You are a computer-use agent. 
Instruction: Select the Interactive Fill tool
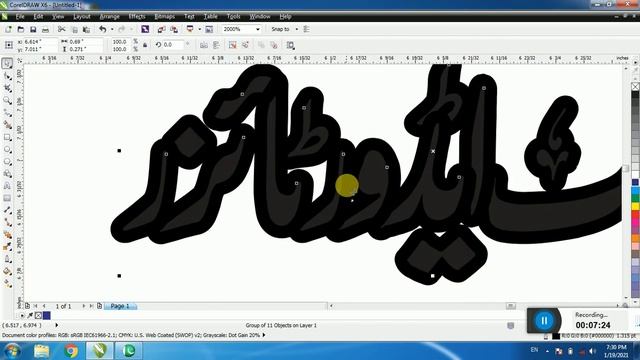[x=7, y=283]
